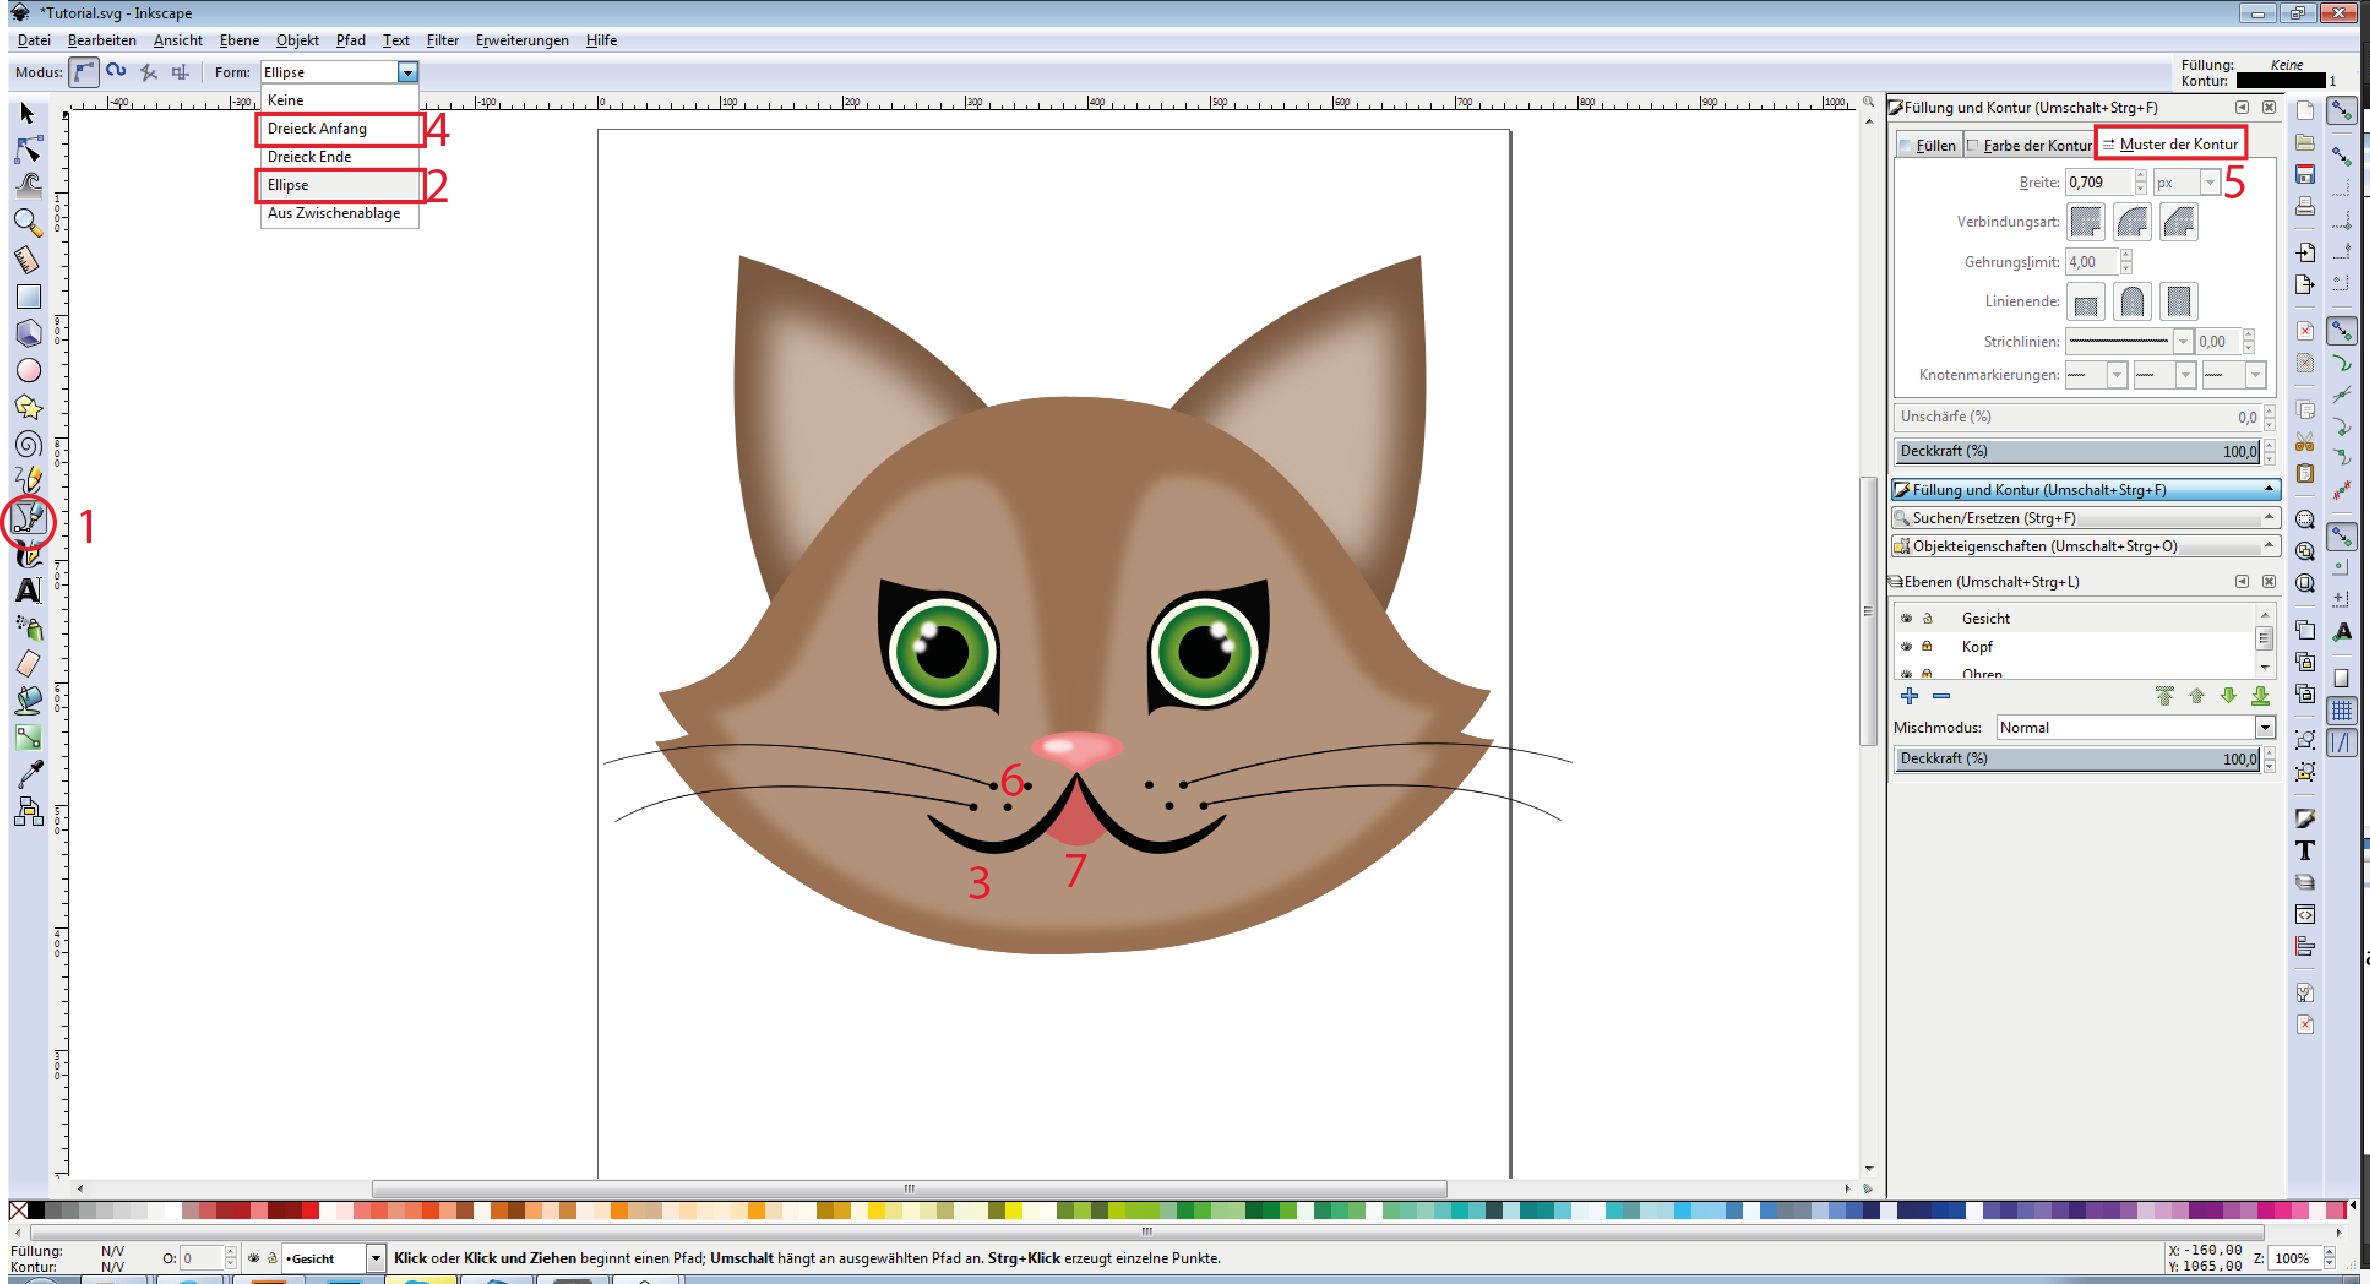
Task: Switch to Muster der Kontur tab
Action: 2172,144
